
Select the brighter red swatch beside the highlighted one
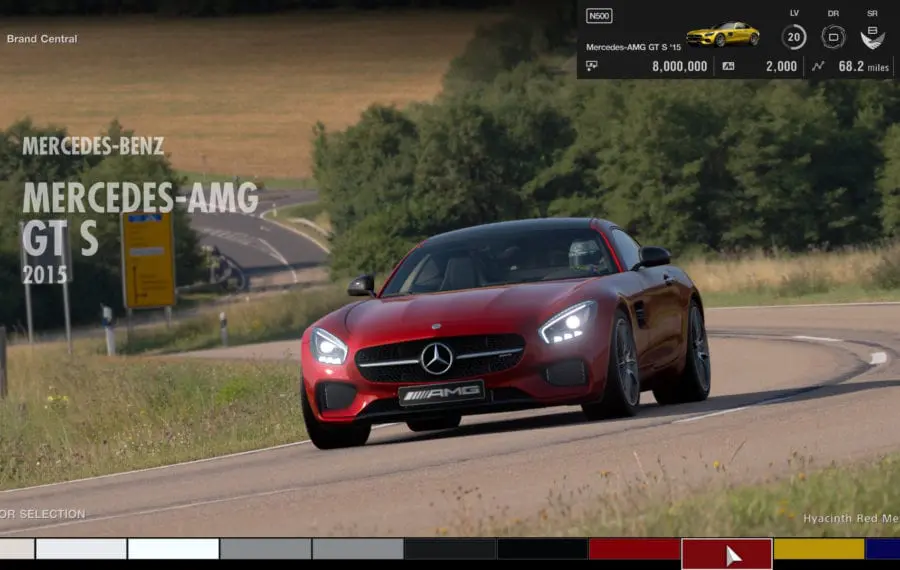[x=634, y=549]
